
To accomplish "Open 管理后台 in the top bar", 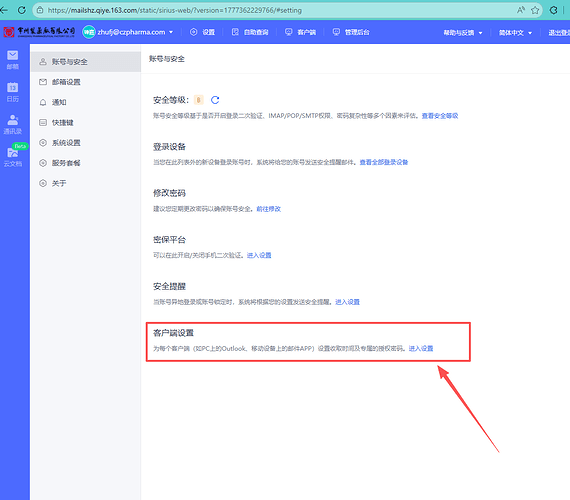I will tap(351, 32).
